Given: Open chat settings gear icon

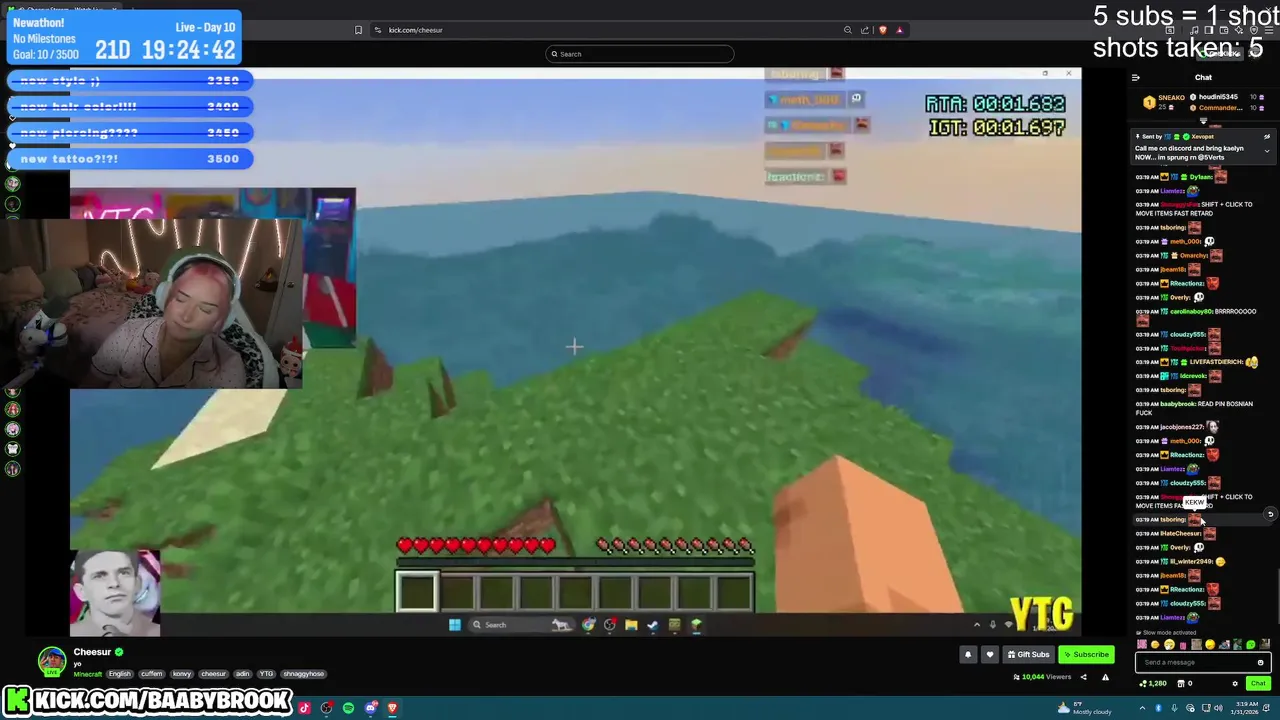Looking at the screenshot, I should pos(1235,684).
